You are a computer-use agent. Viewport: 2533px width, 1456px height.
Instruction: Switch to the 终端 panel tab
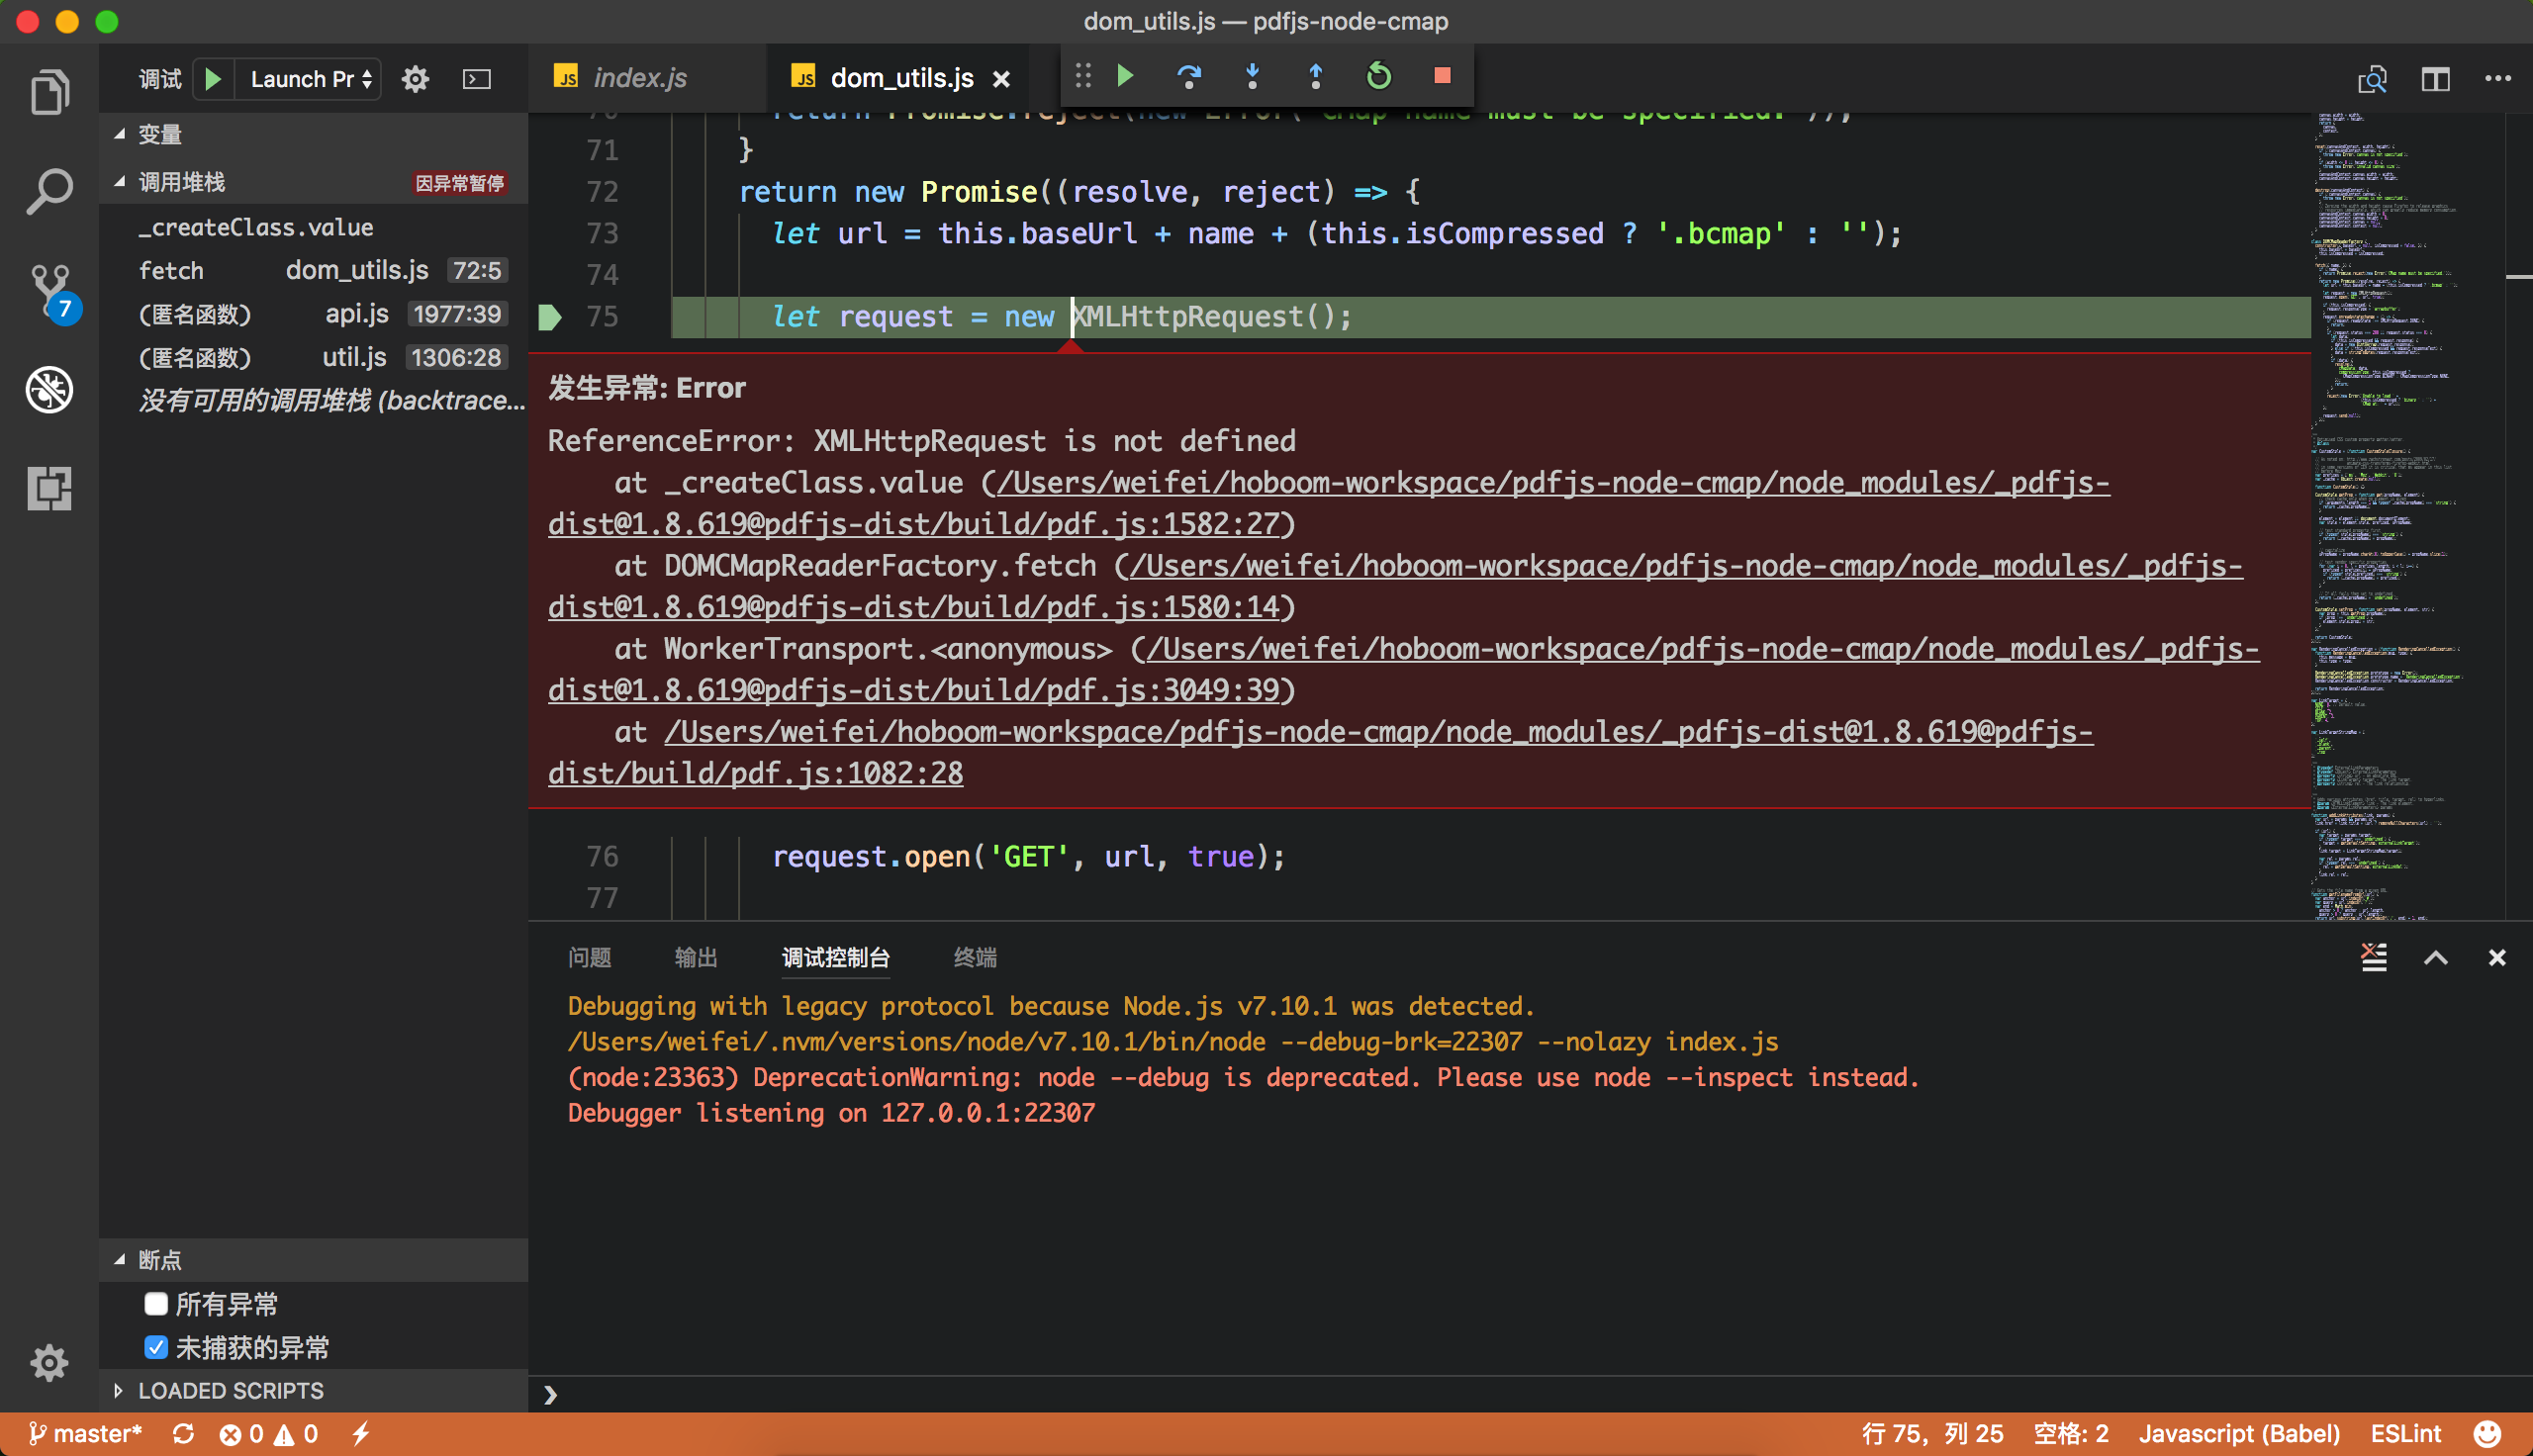point(974,957)
